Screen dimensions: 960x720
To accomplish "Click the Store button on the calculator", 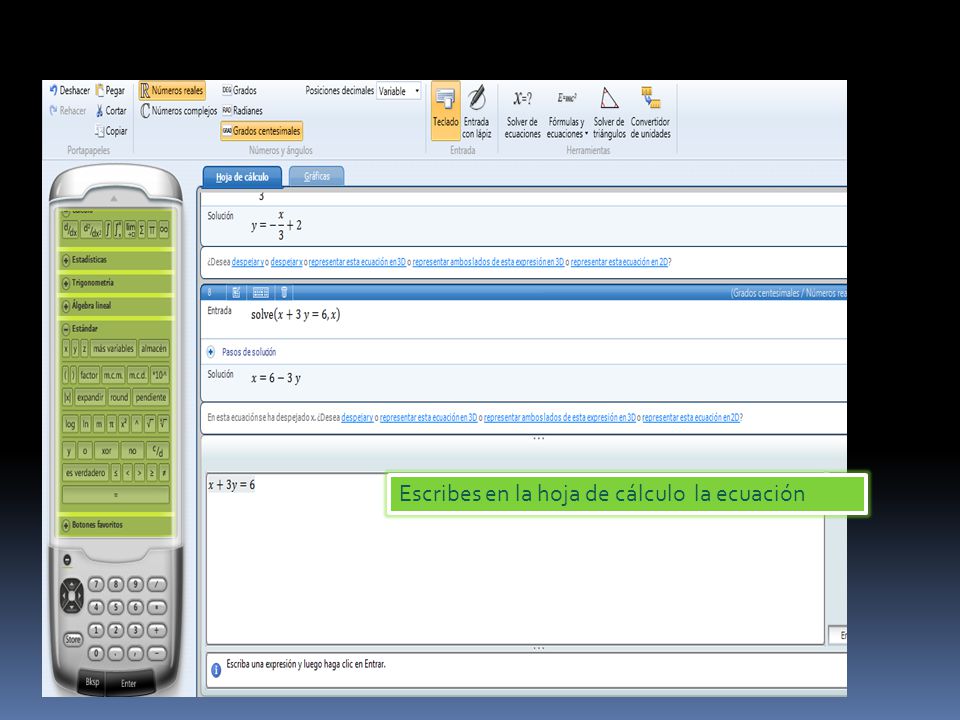I will 73,639.
